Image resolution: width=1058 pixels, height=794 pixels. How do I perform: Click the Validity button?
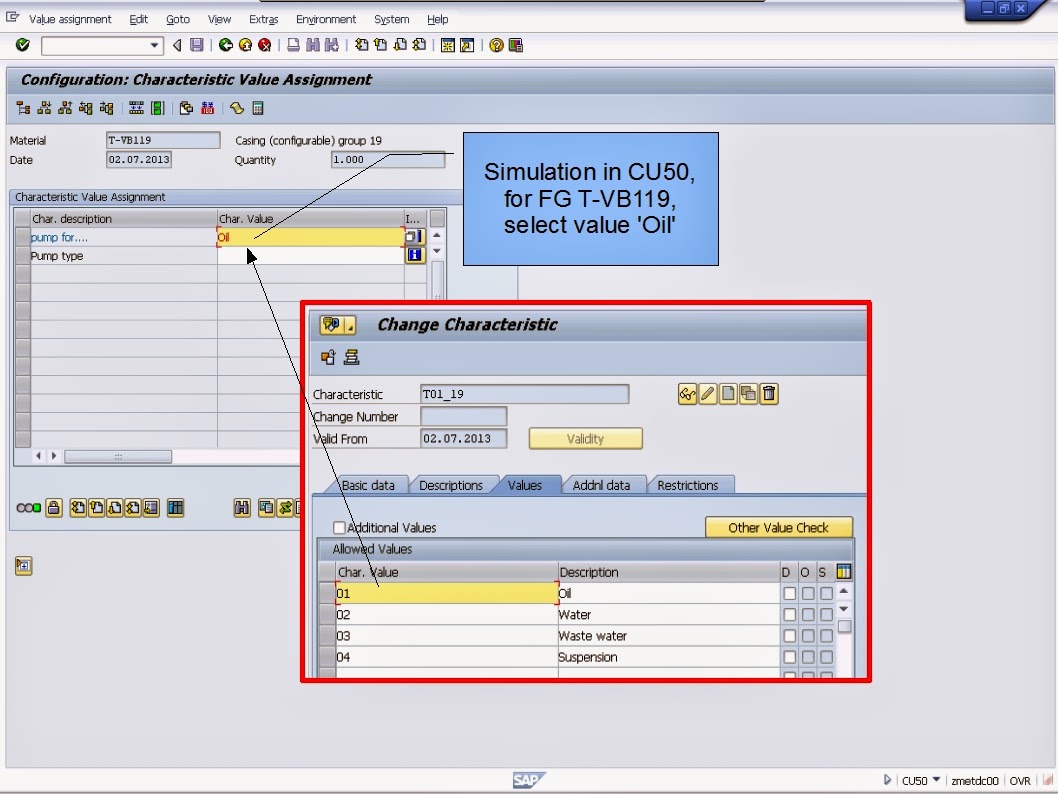click(x=585, y=438)
